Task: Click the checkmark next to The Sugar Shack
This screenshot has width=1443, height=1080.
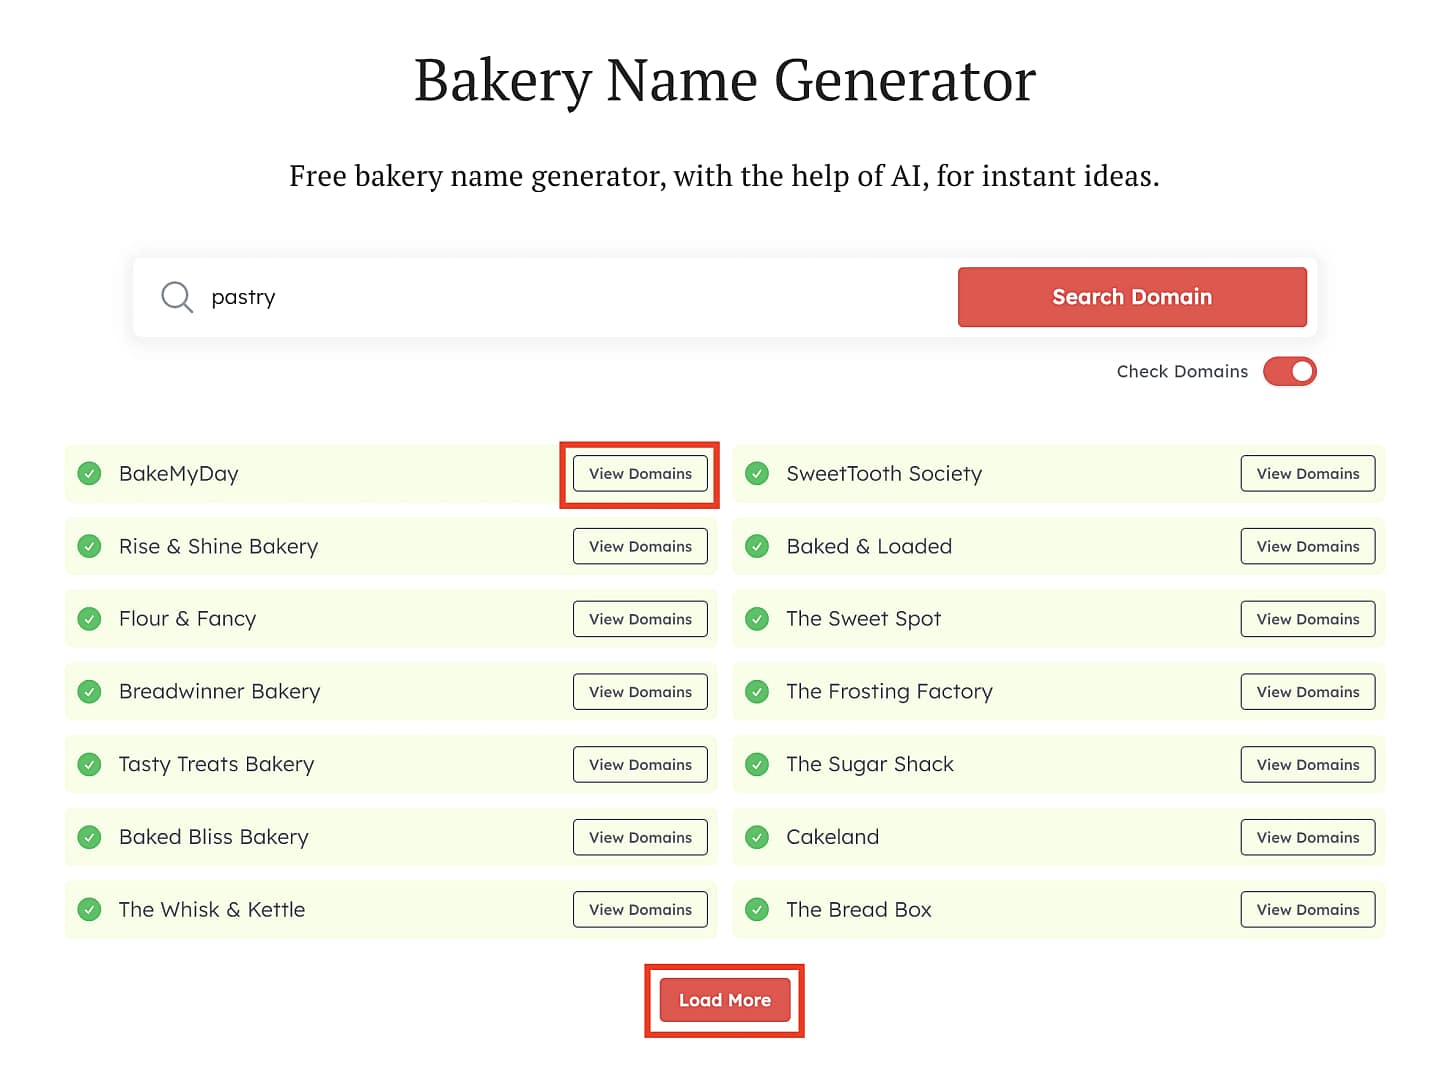Action: pyautogui.click(x=757, y=764)
